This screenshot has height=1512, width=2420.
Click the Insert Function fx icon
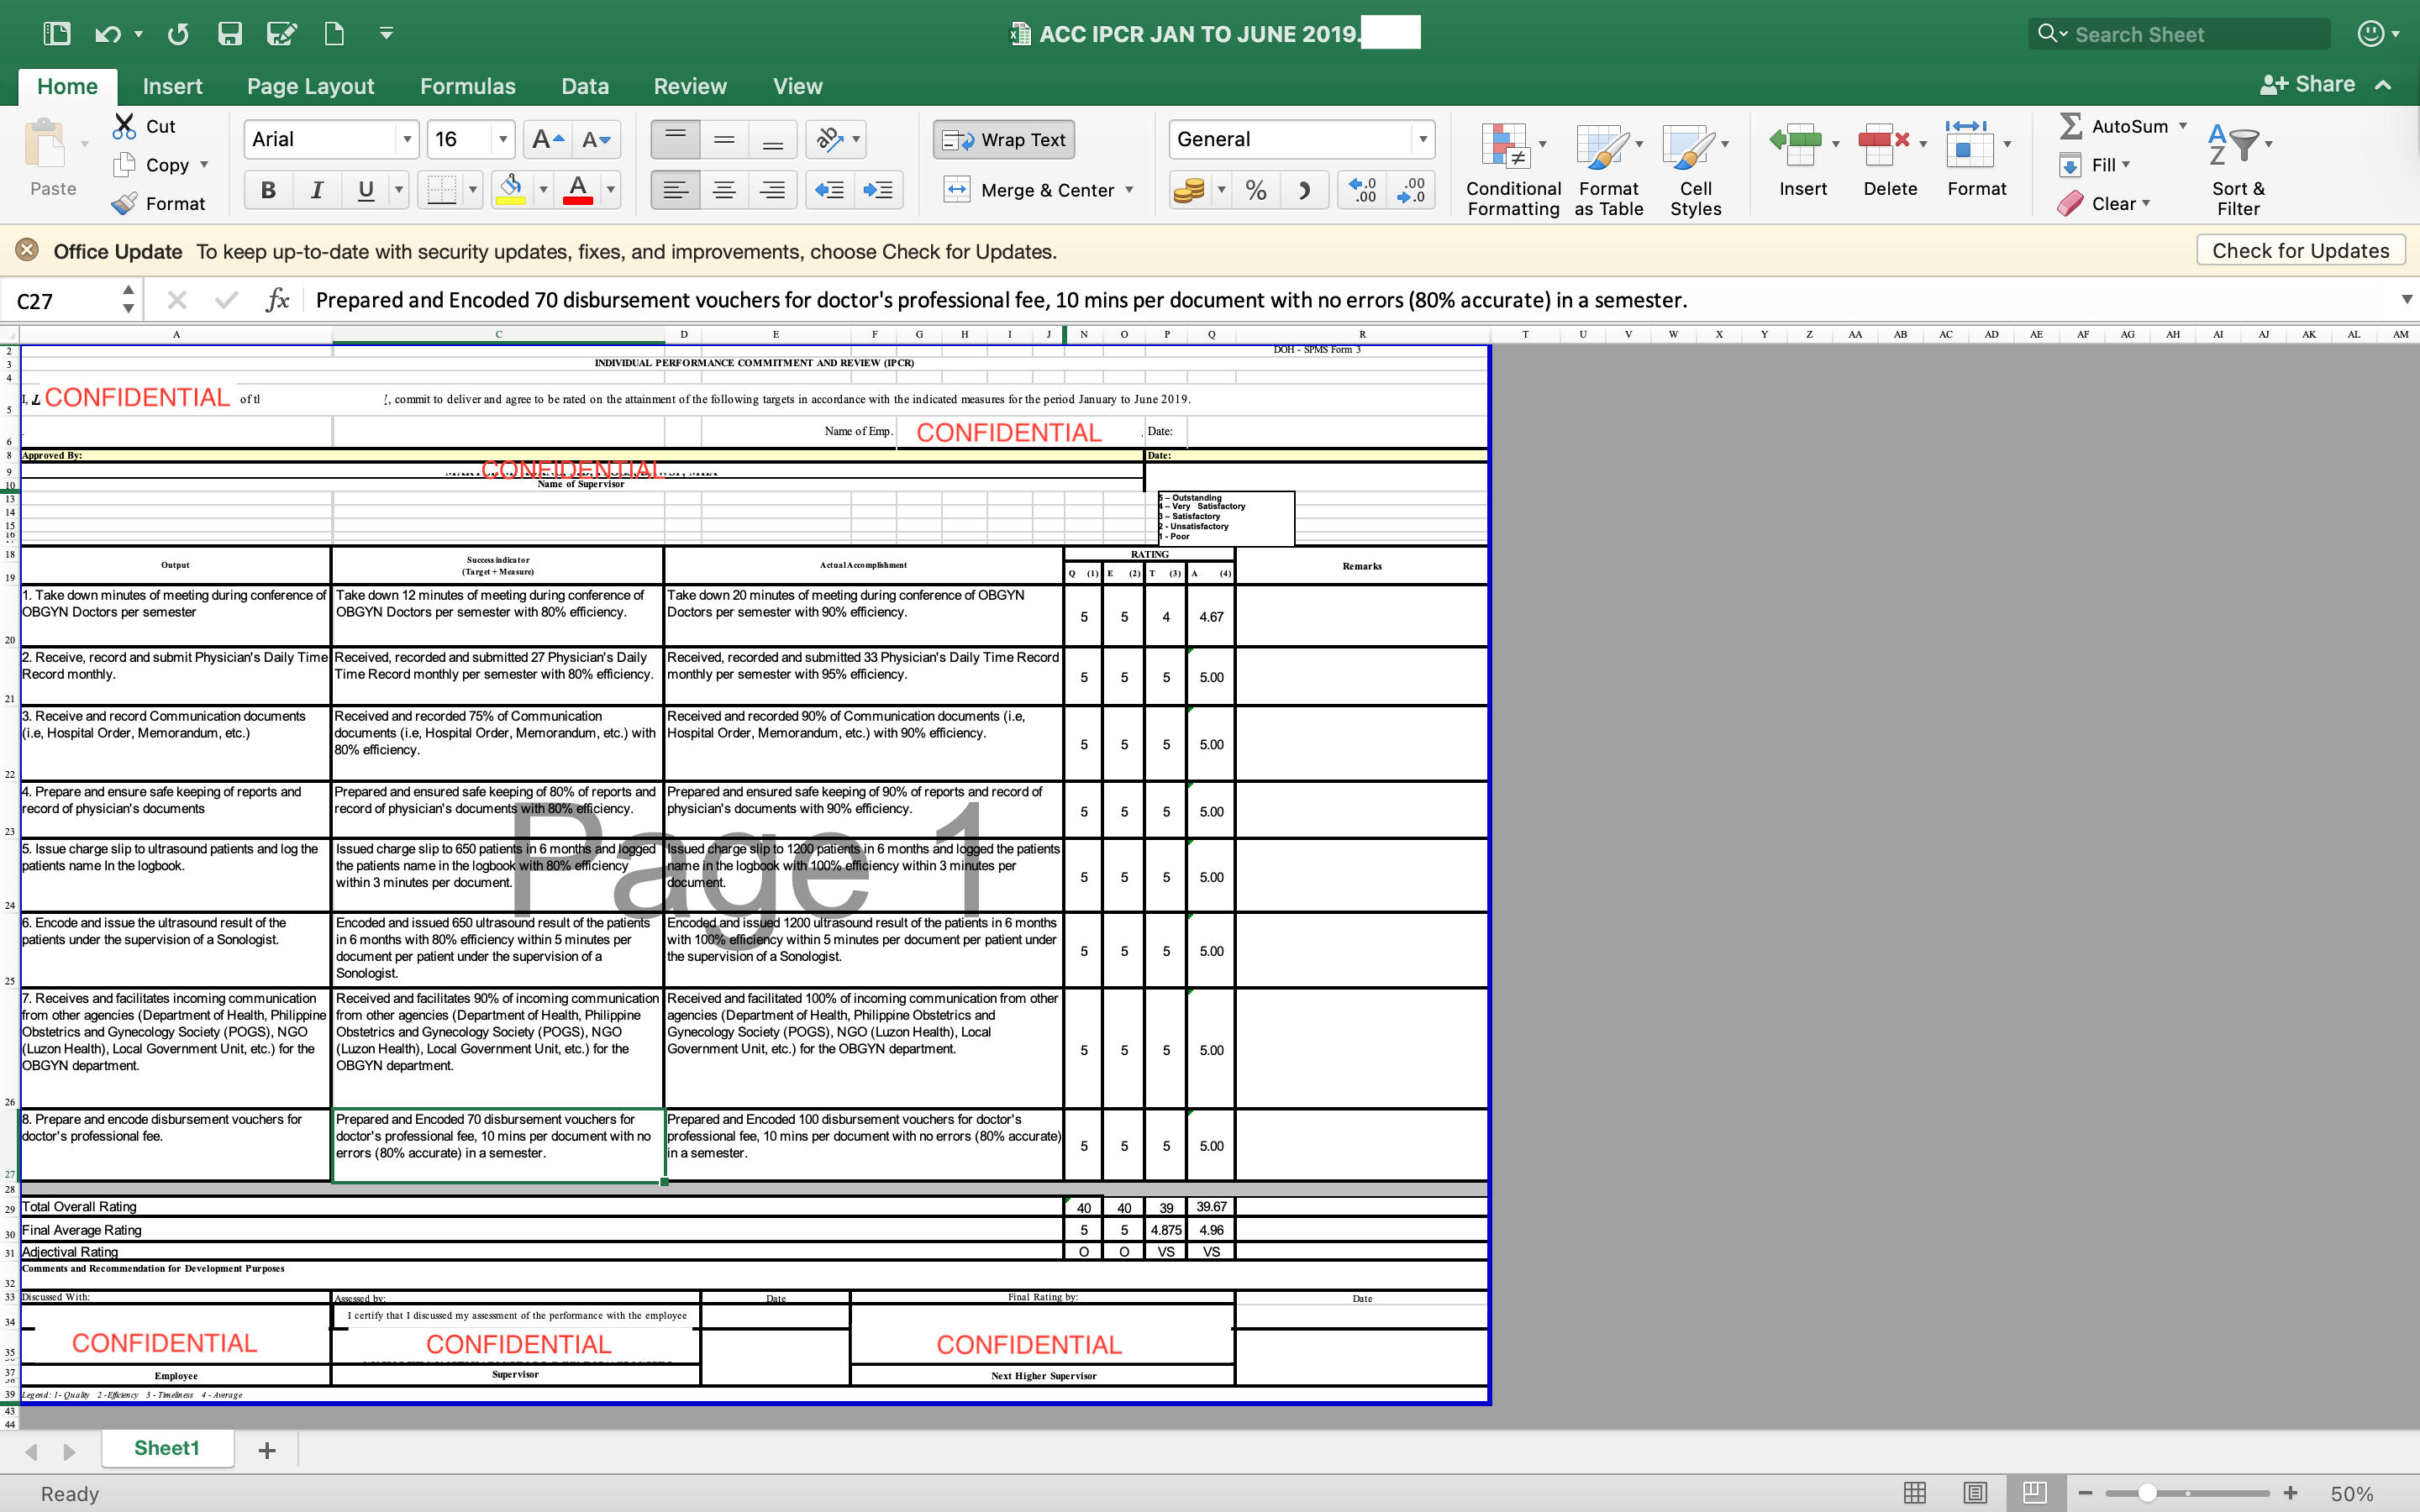pos(277,300)
